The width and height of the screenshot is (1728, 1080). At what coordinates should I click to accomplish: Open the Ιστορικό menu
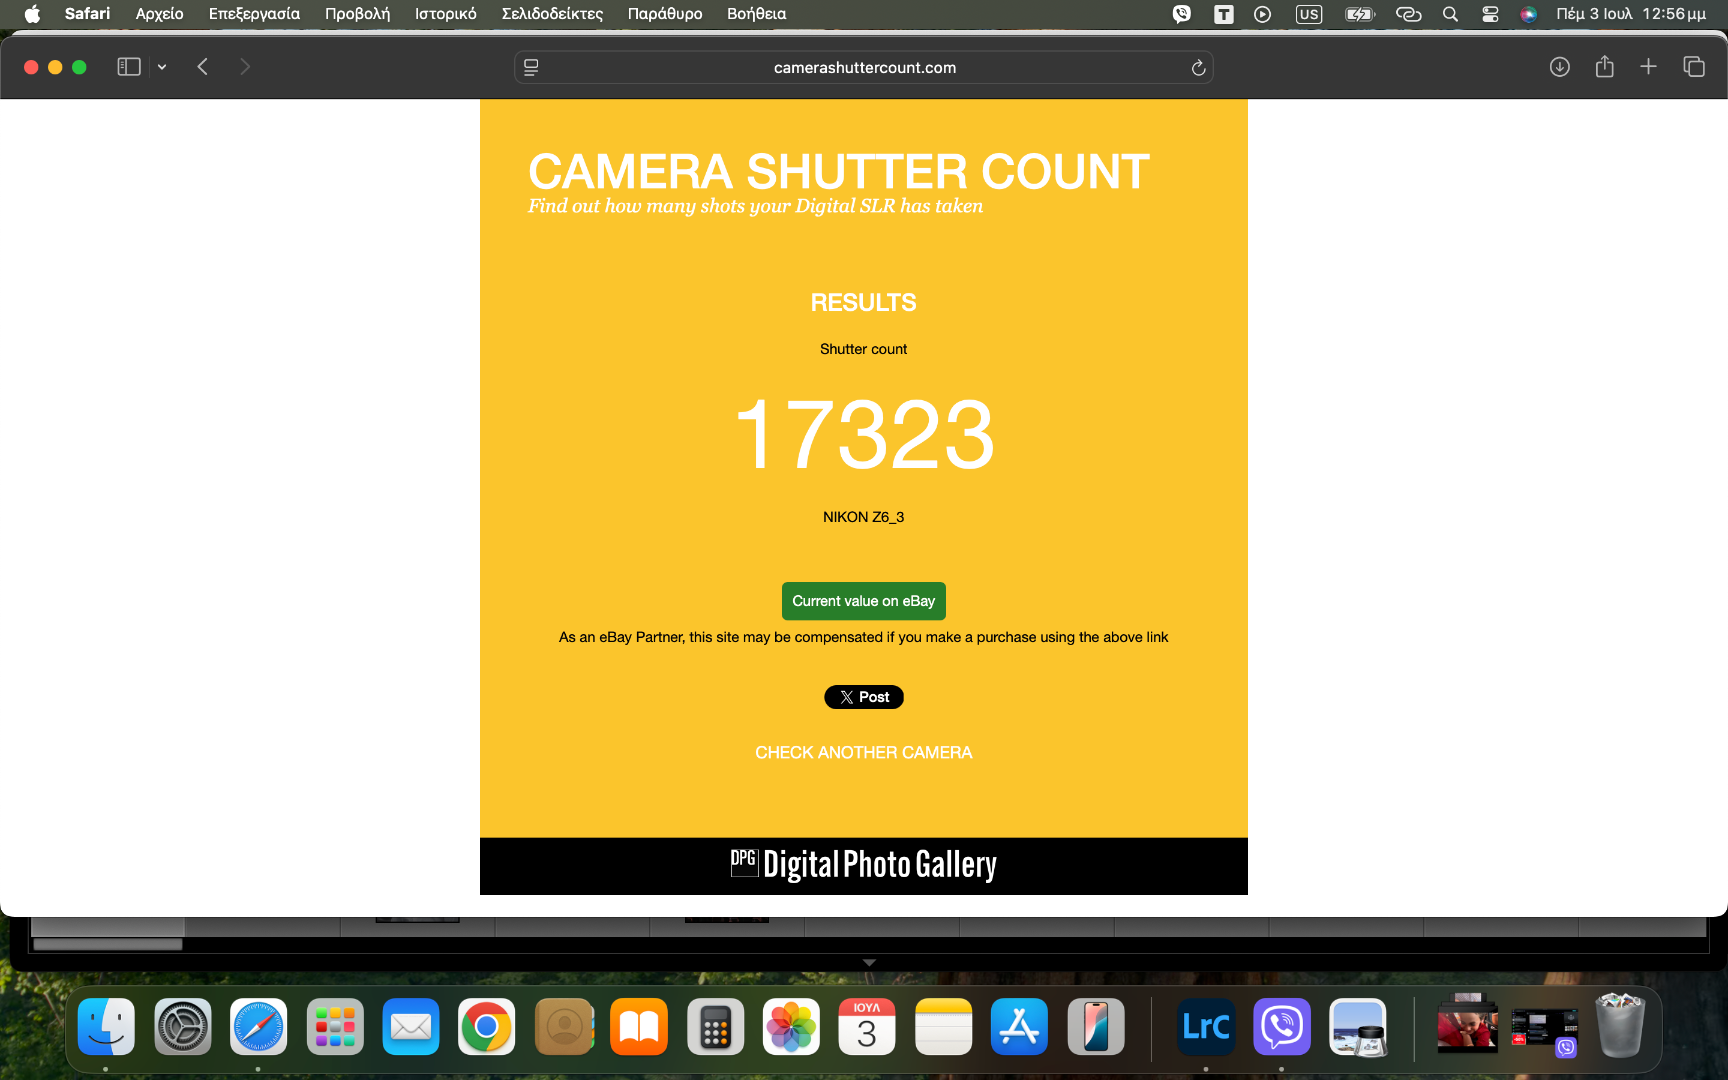coord(446,14)
